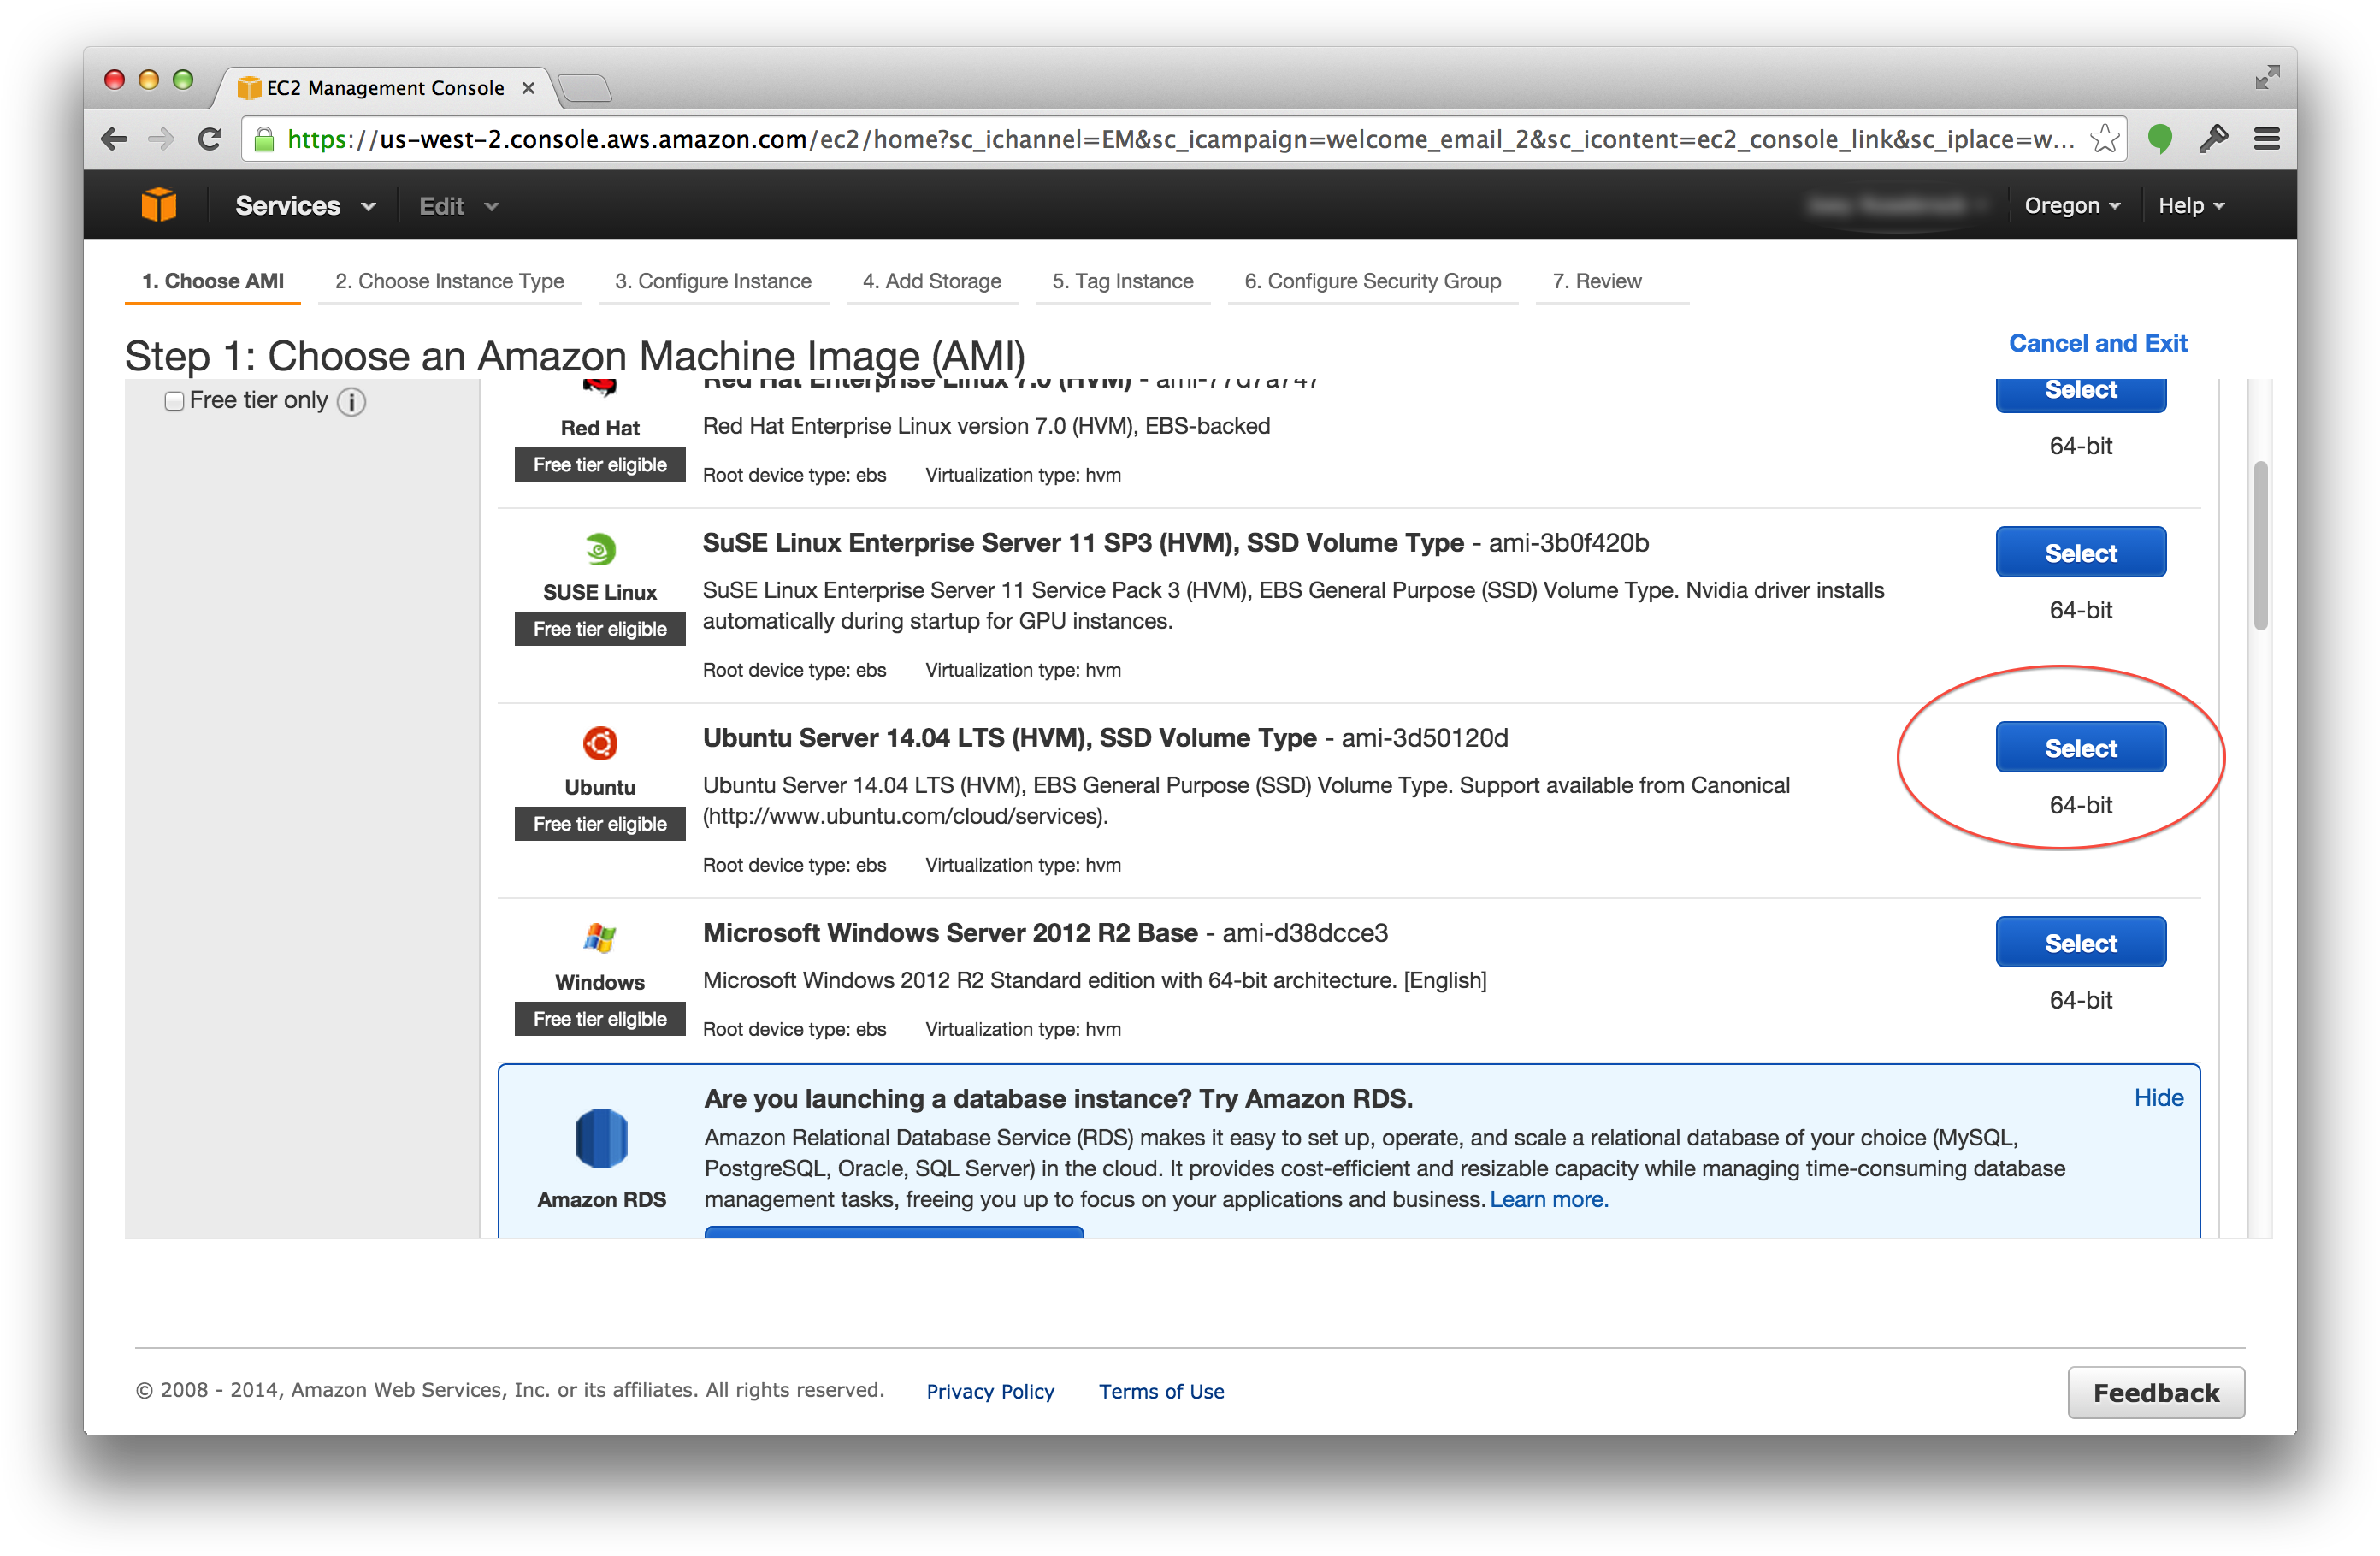Click the Free tier only info icon
The height and width of the screenshot is (1556, 2380).
point(351,401)
